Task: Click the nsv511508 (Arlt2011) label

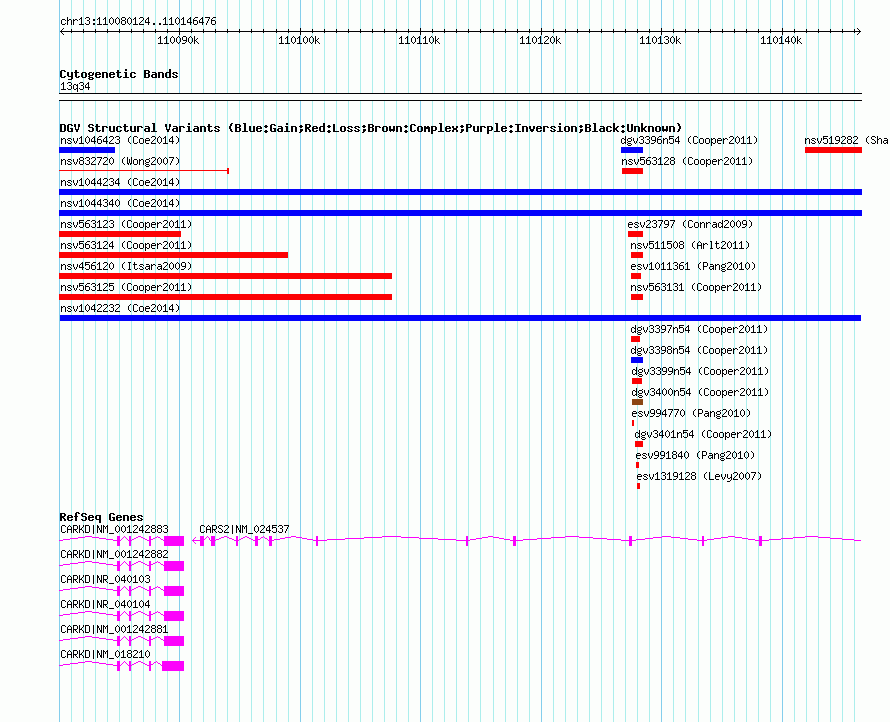Action: [690, 245]
